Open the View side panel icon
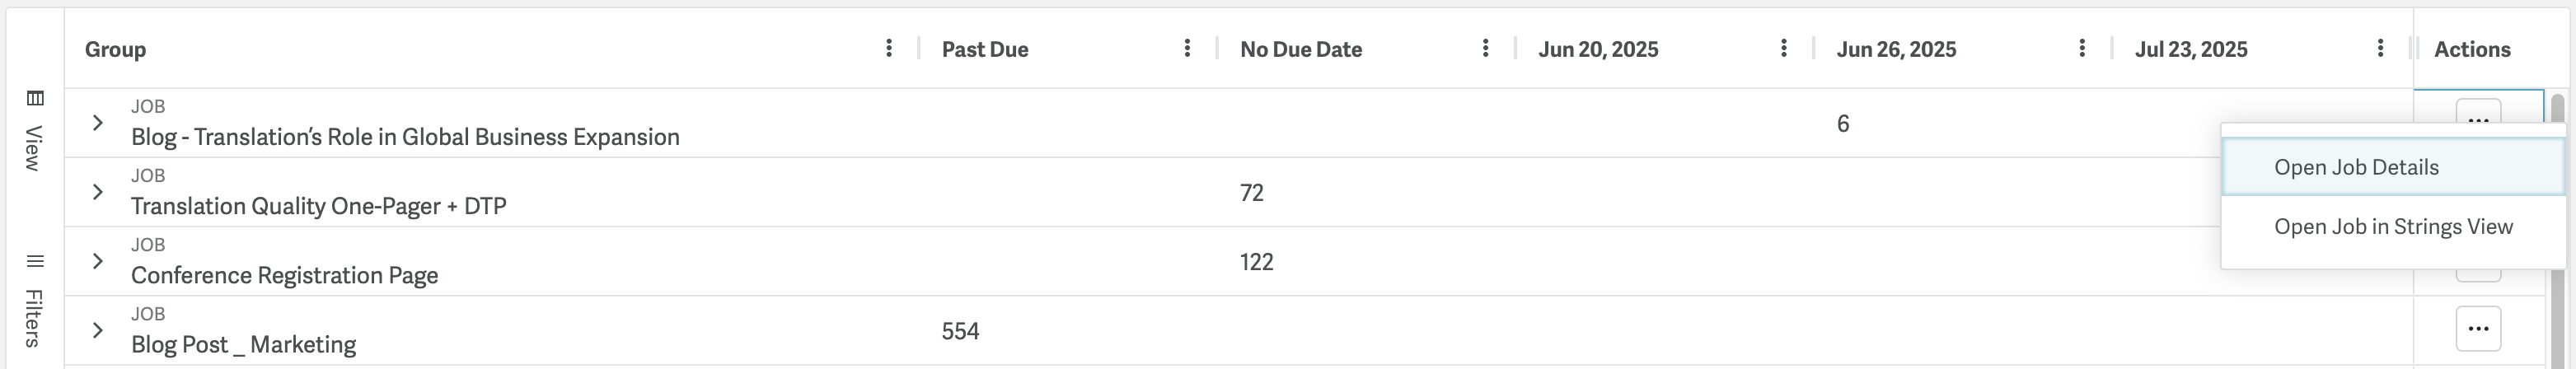 [35, 98]
